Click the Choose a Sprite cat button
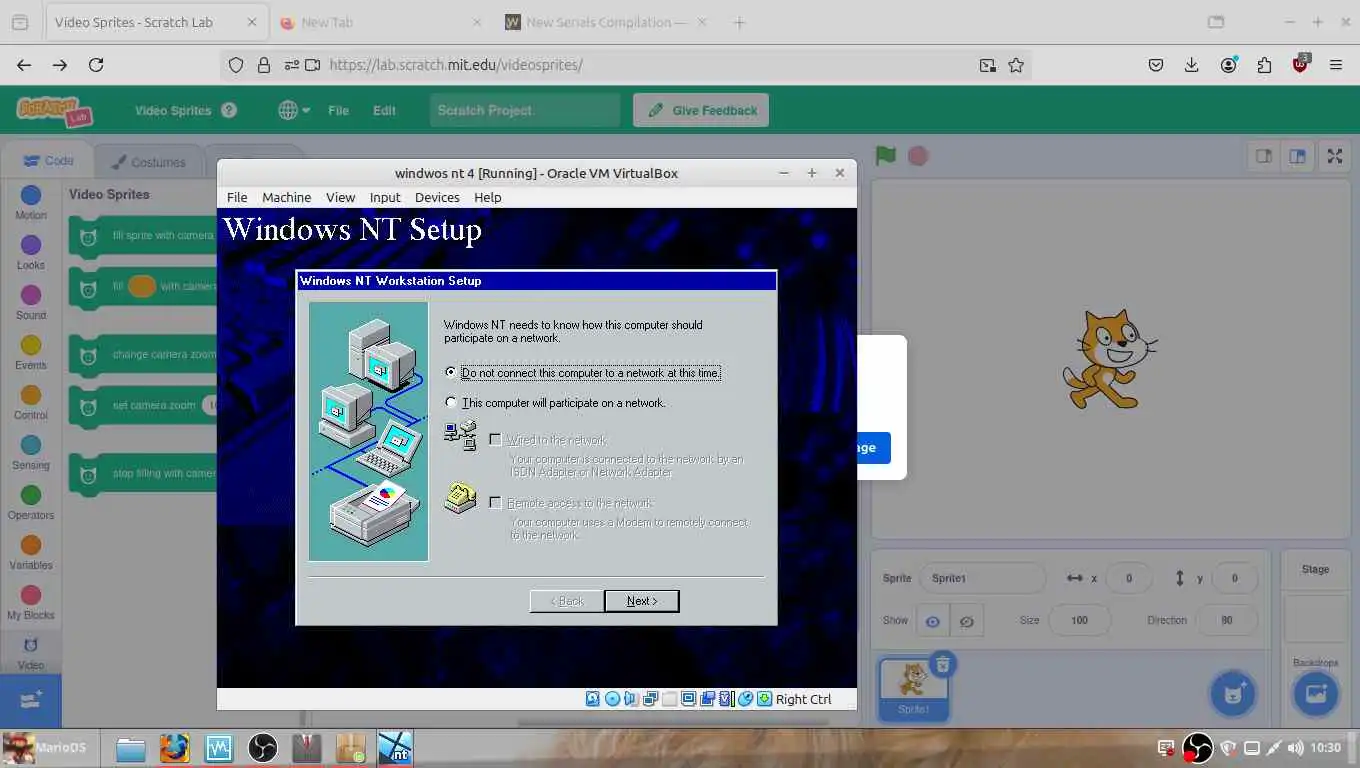The width and height of the screenshot is (1360, 768). [1234, 693]
